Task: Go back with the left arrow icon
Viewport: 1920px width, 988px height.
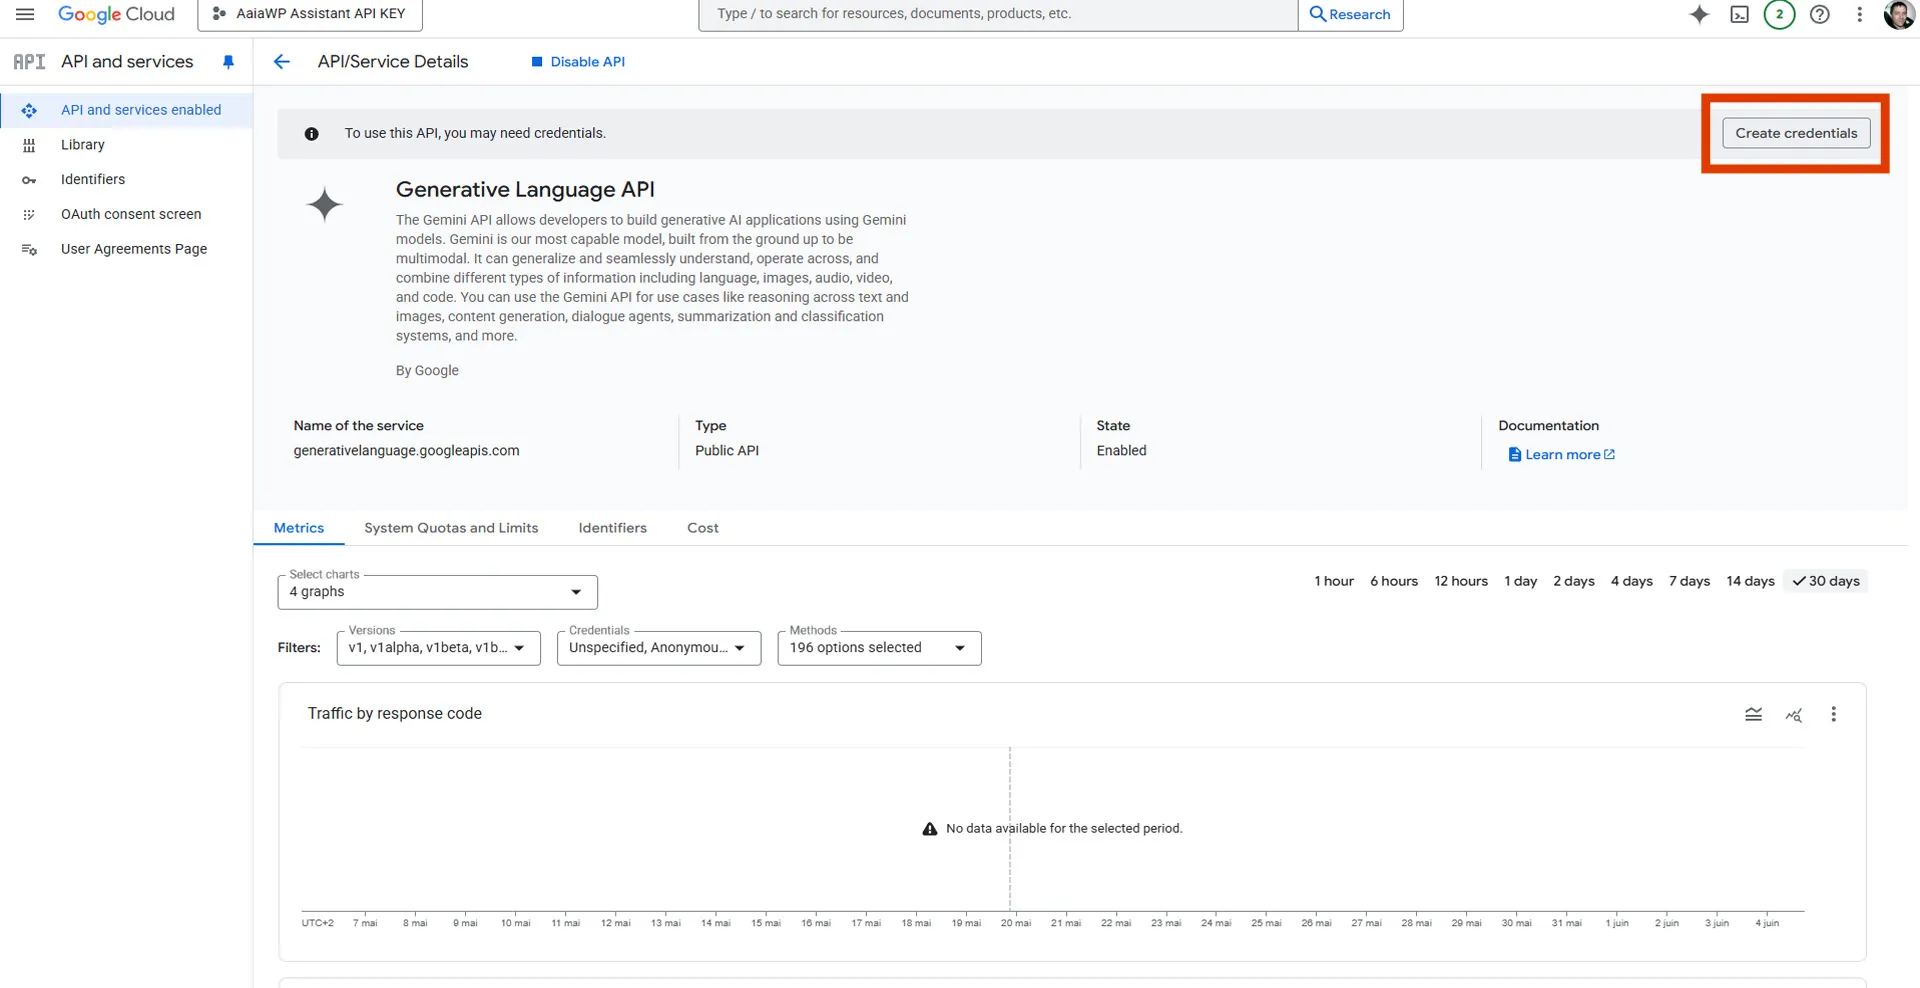Action: pos(282,62)
